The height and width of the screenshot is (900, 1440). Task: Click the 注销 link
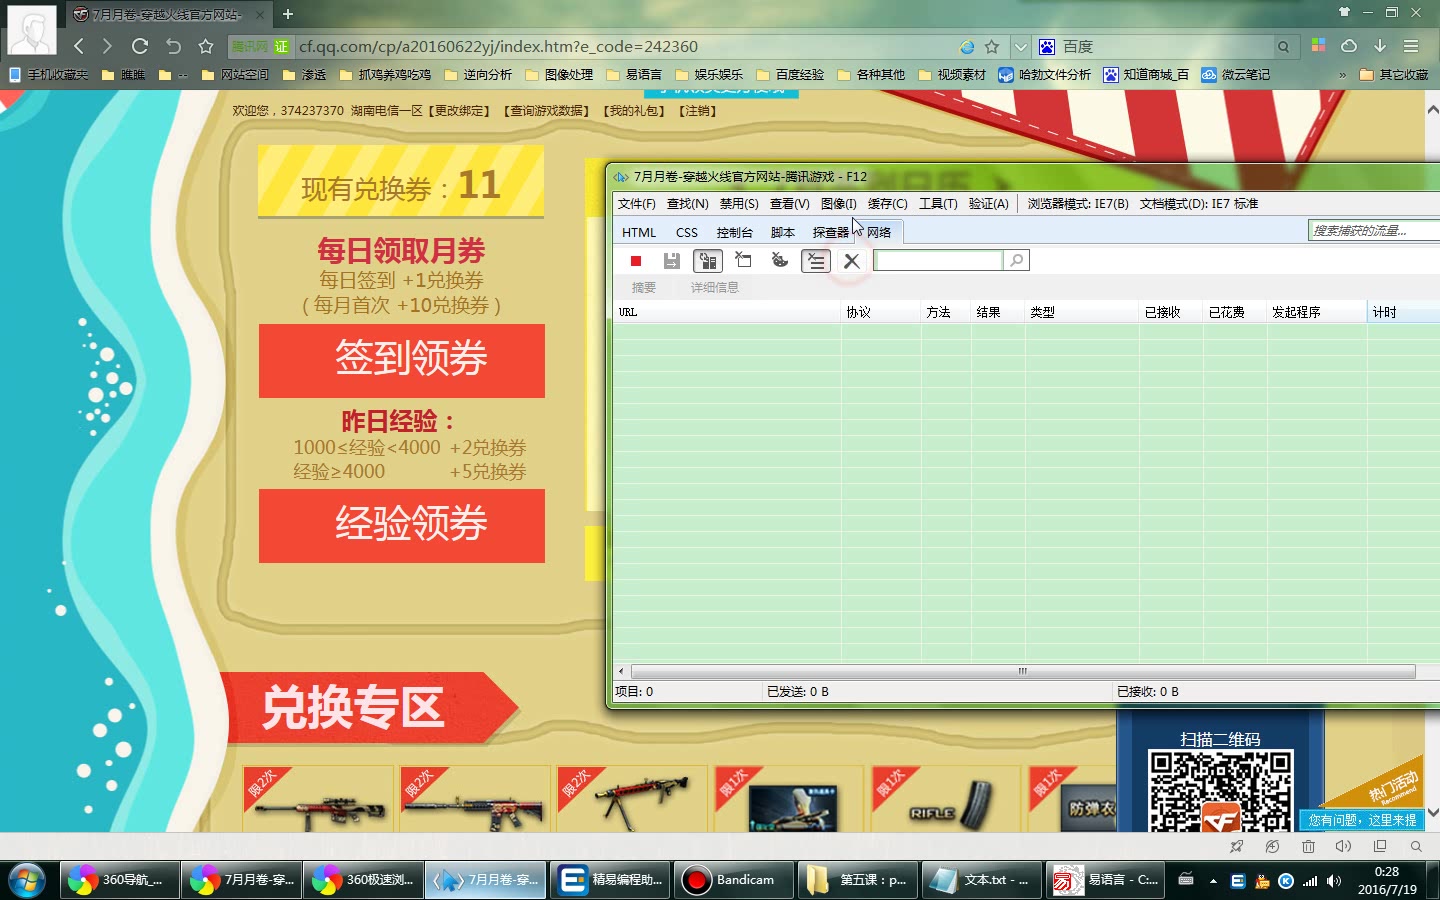pyautogui.click(x=698, y=111)
